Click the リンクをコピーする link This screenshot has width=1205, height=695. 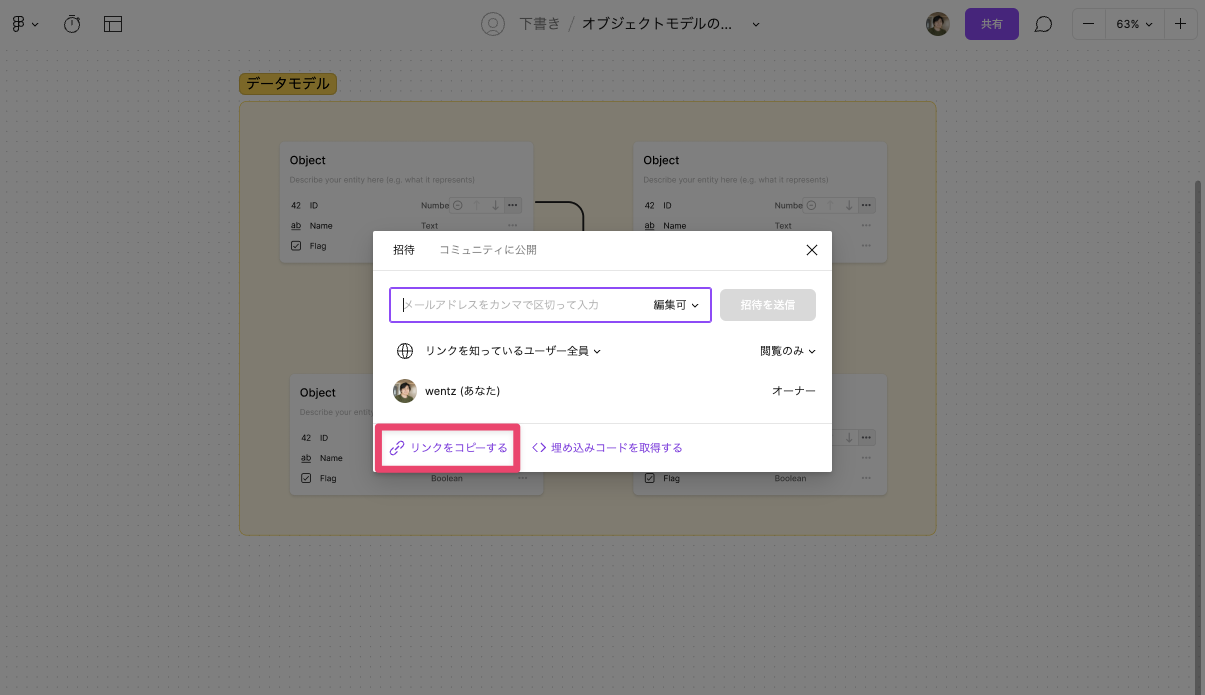(x=447, y=447)
